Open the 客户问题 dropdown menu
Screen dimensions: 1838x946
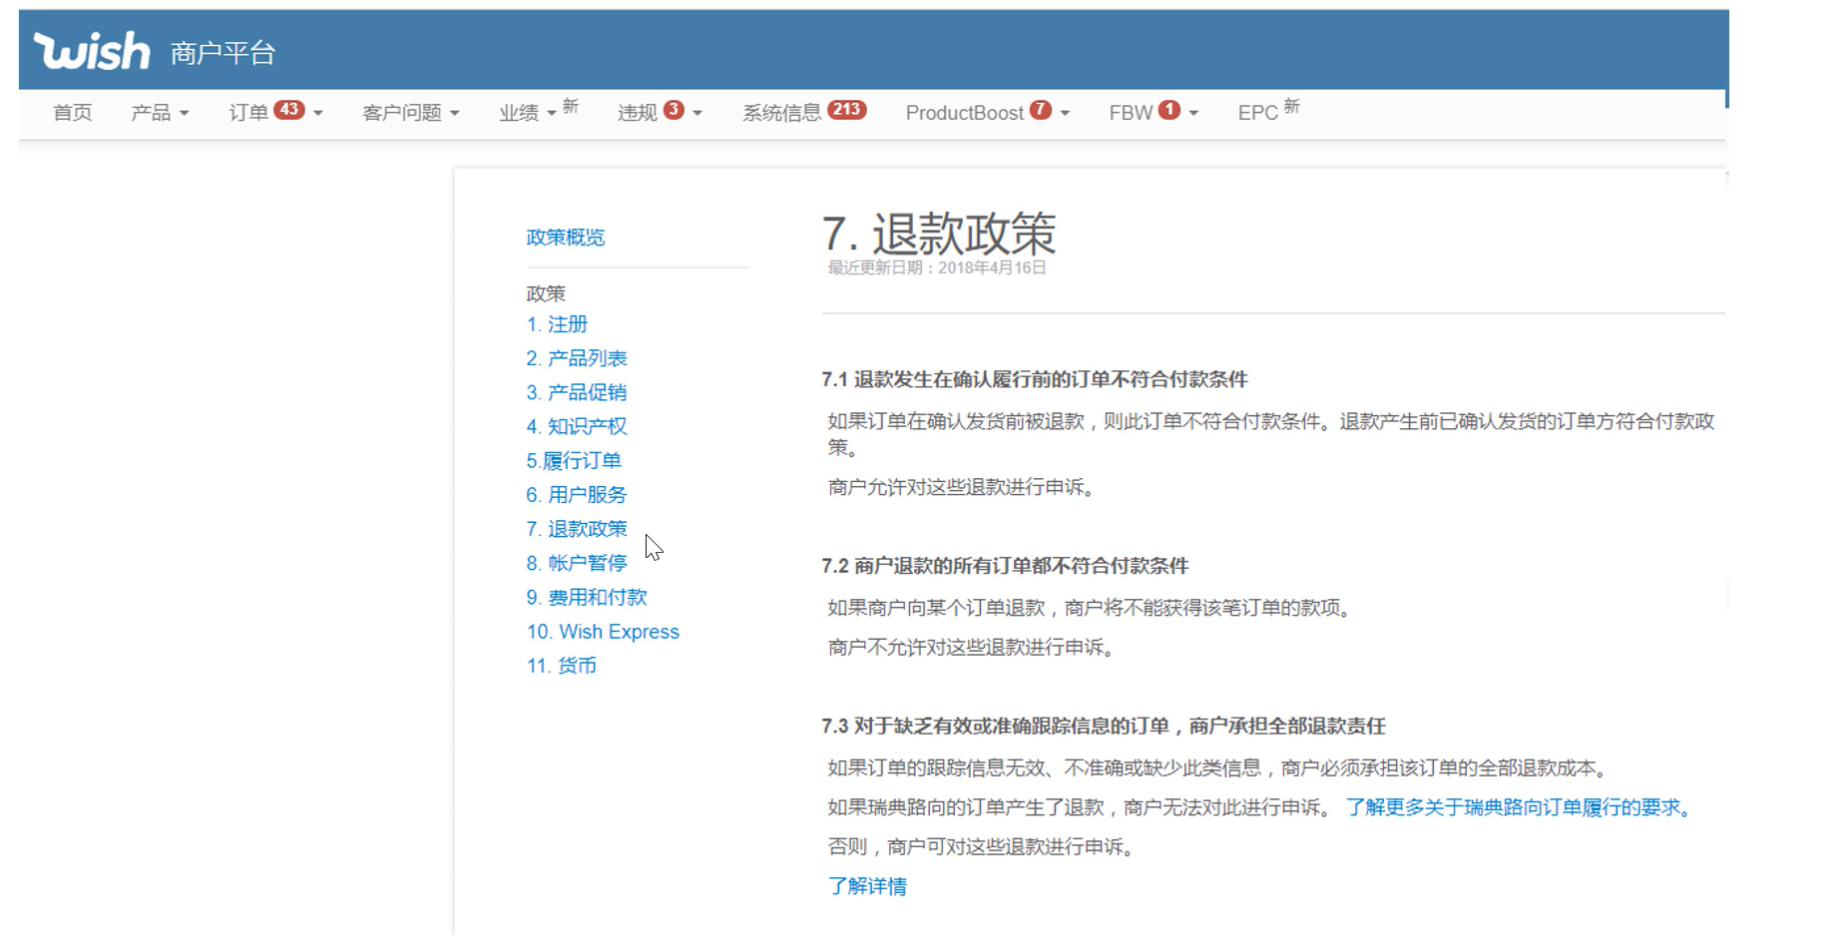point(410,113)
